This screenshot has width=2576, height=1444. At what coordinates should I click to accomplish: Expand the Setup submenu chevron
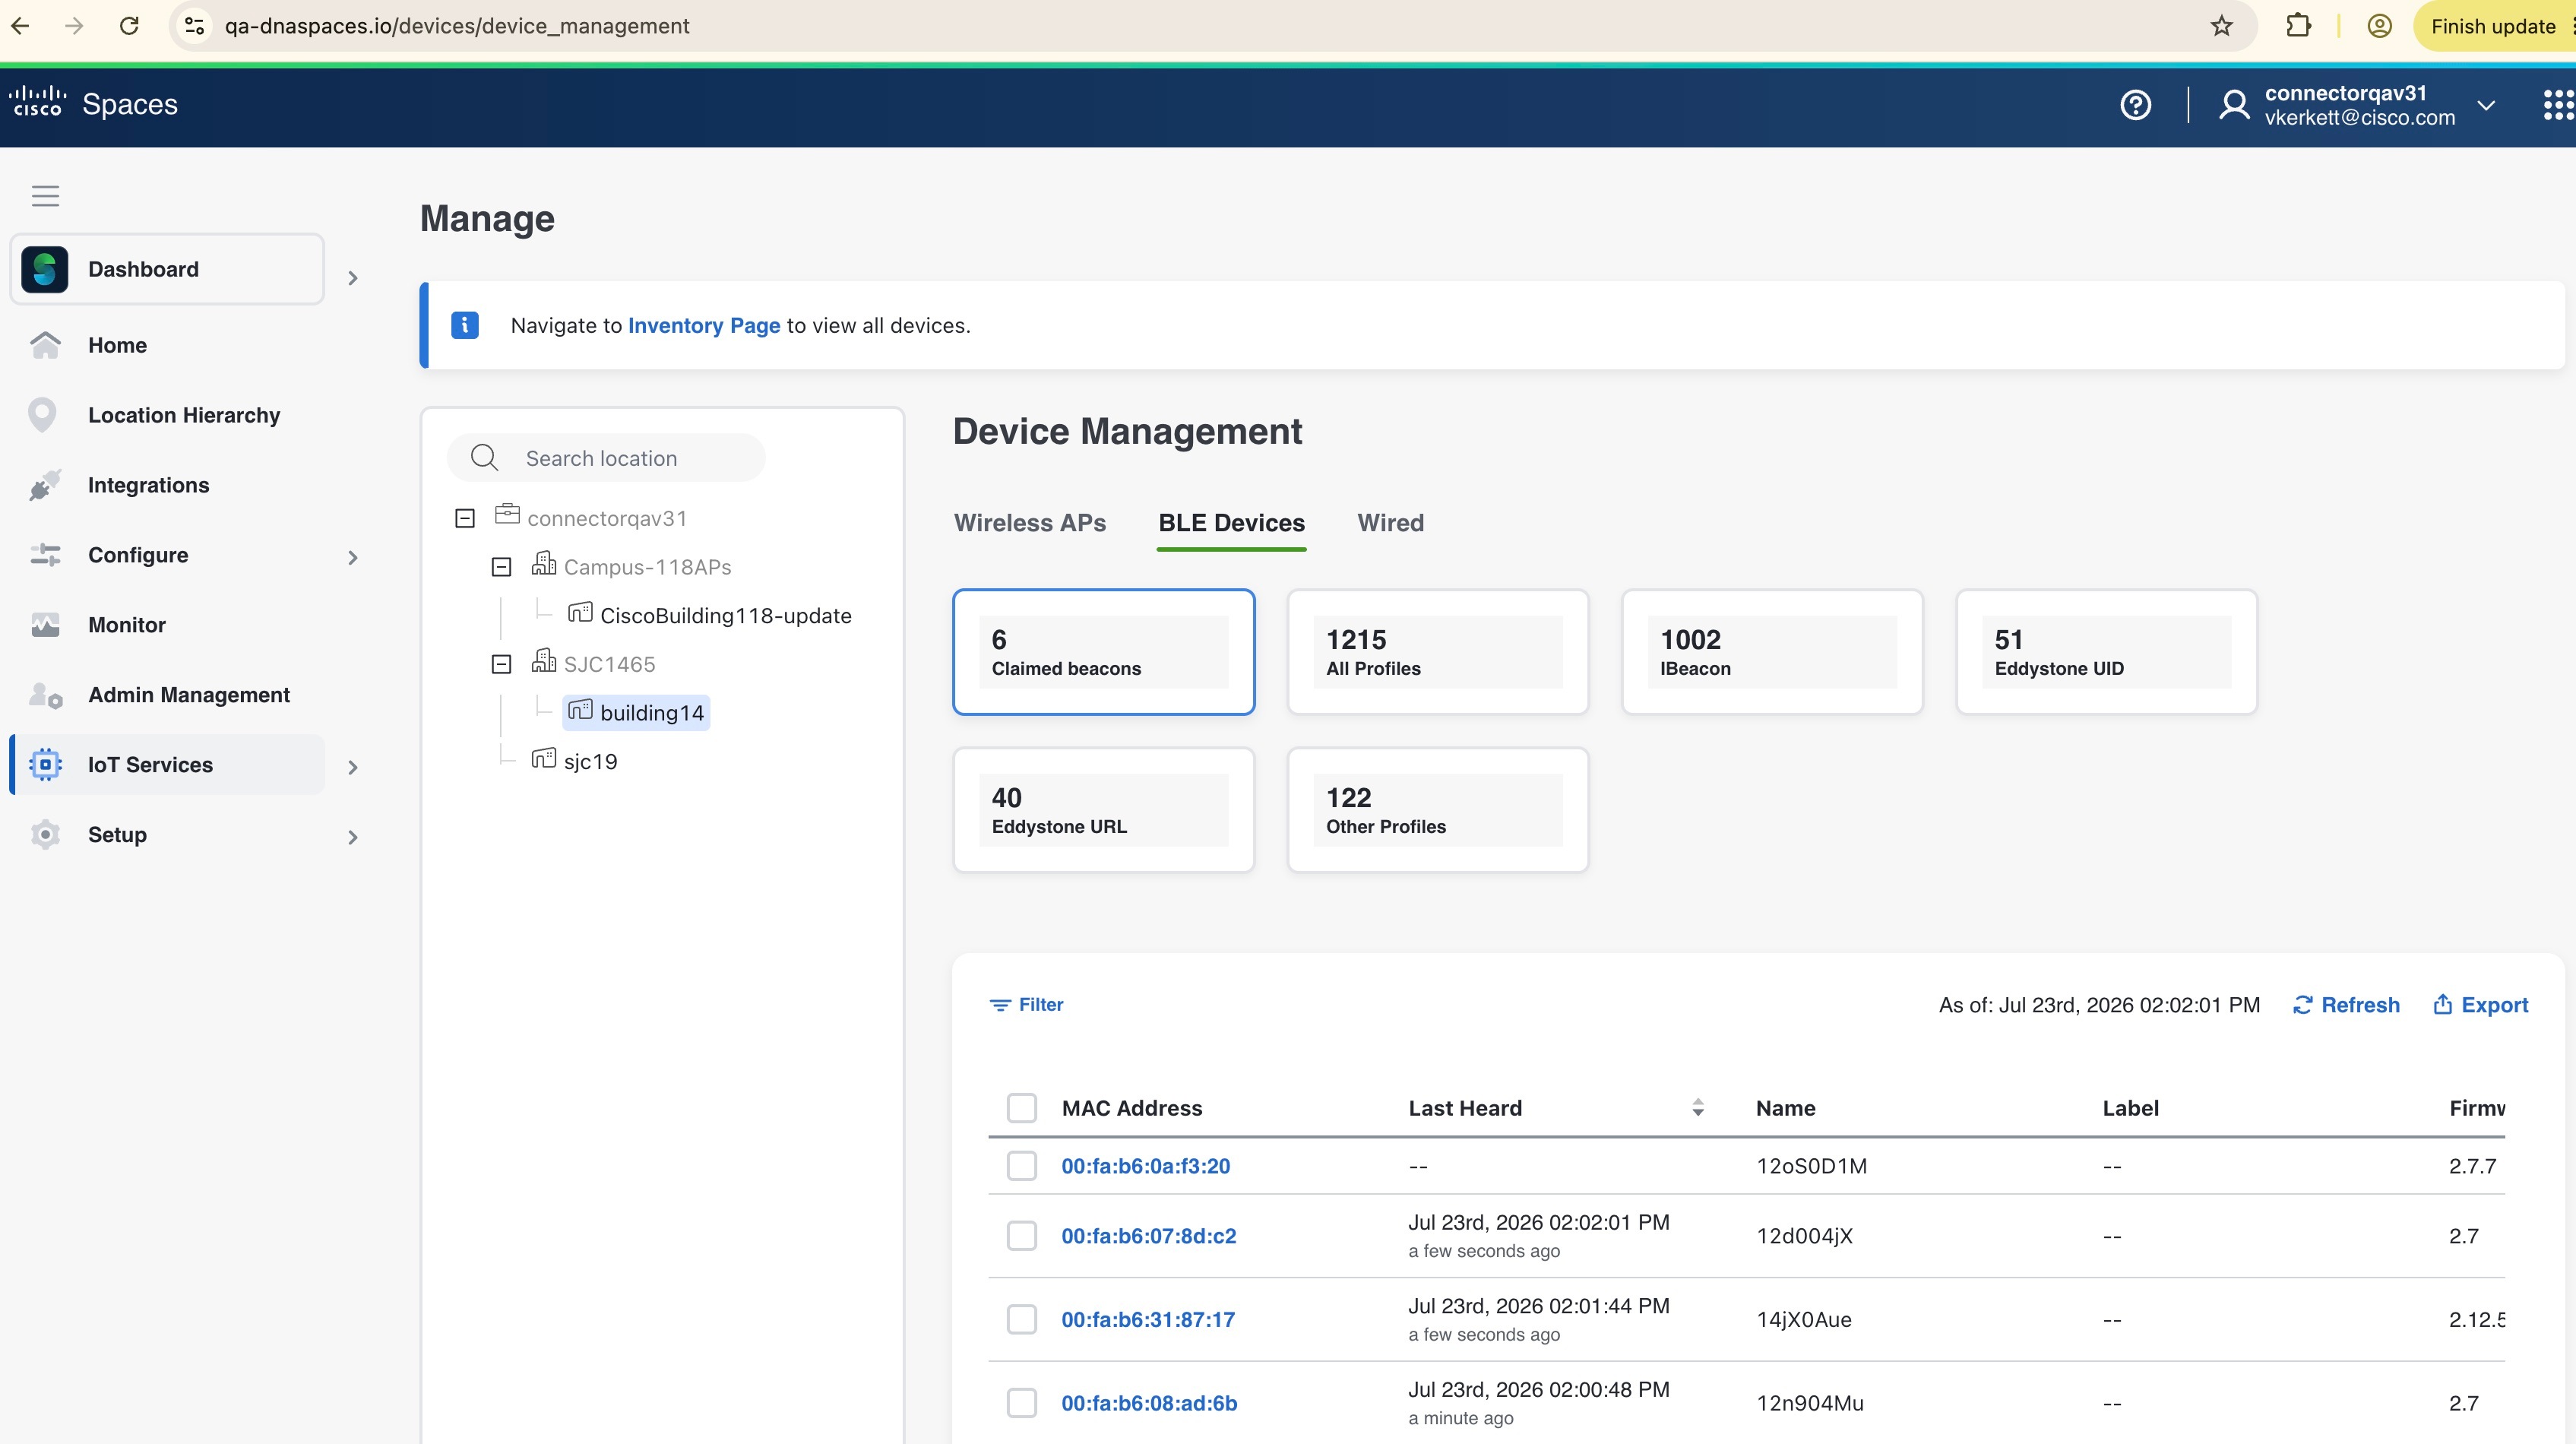point(352,838)
